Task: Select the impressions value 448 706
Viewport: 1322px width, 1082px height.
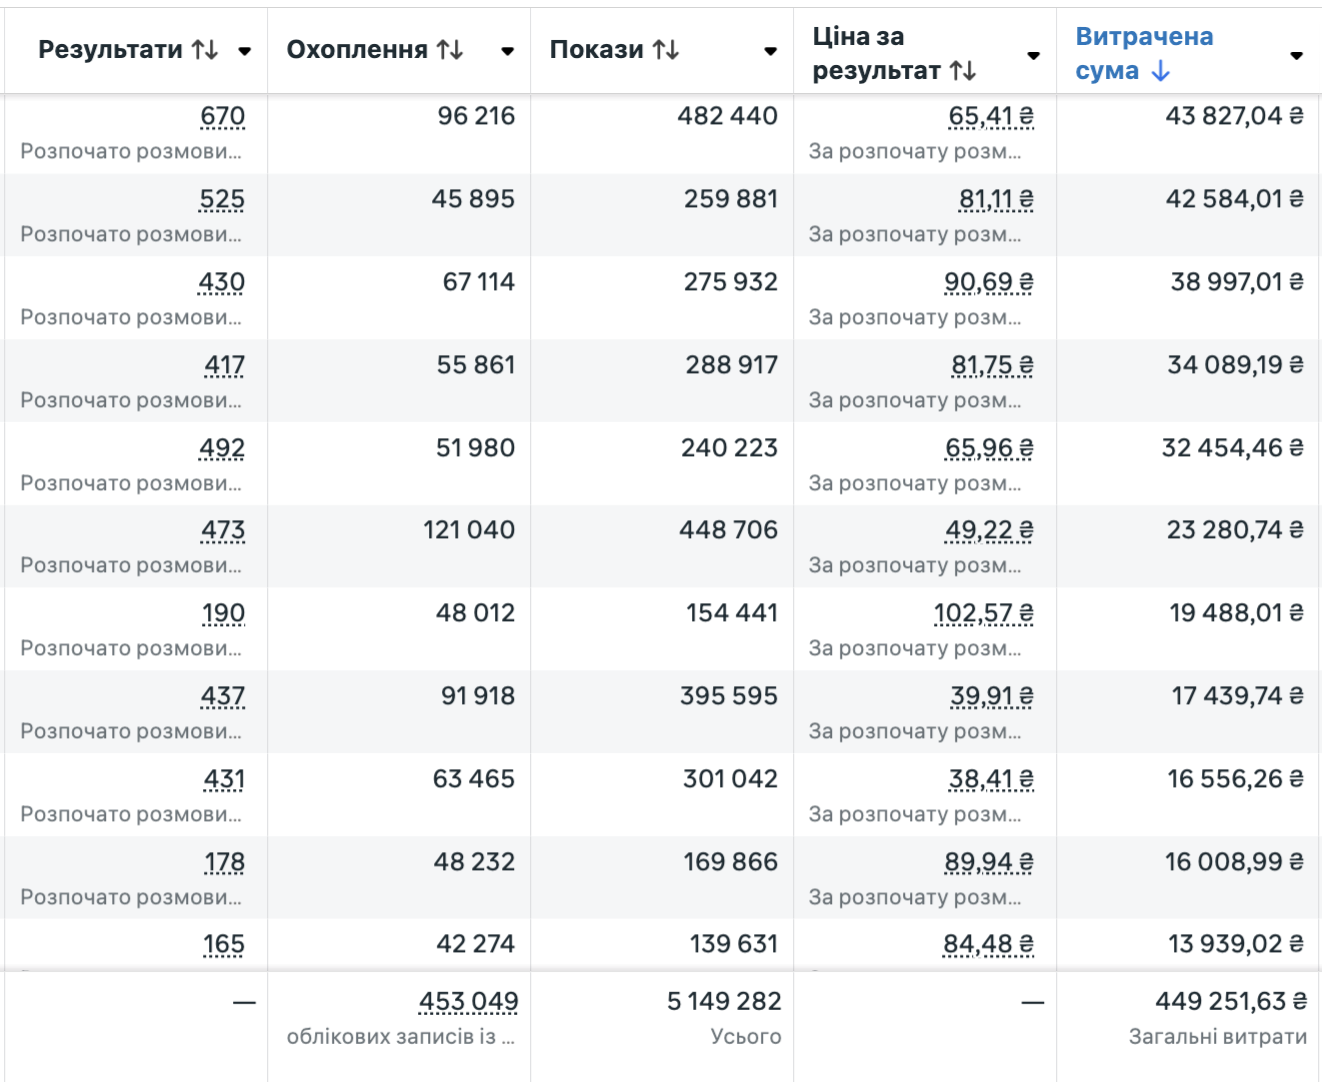Action: coord(729,530)
